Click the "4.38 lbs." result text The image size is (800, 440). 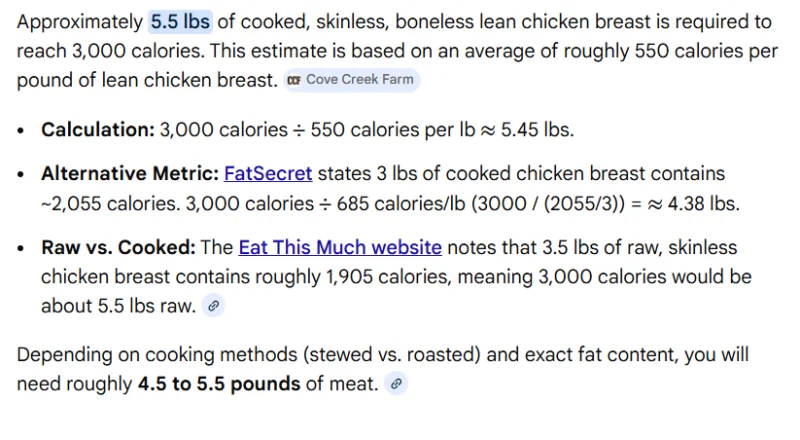(704, 204)
